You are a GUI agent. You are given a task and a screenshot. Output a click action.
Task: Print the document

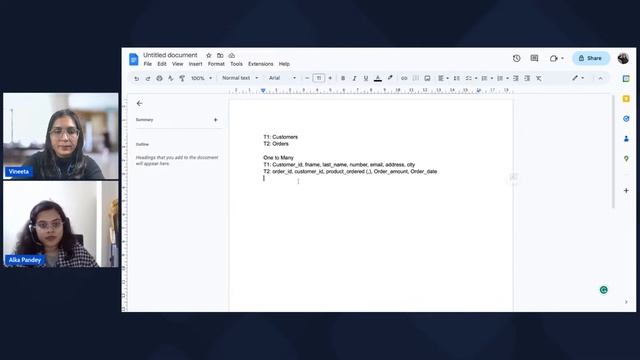[x=159, y=78]
